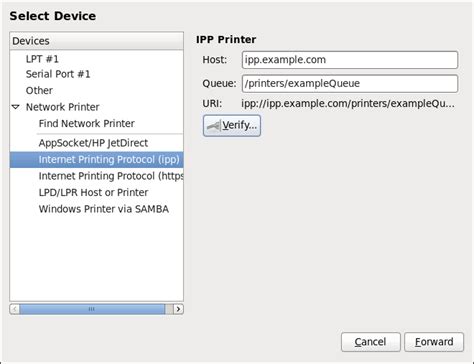Click the Devices column header
Image resolution: width=474 pixels, height=364 pixels.
[x=97, y=41]
